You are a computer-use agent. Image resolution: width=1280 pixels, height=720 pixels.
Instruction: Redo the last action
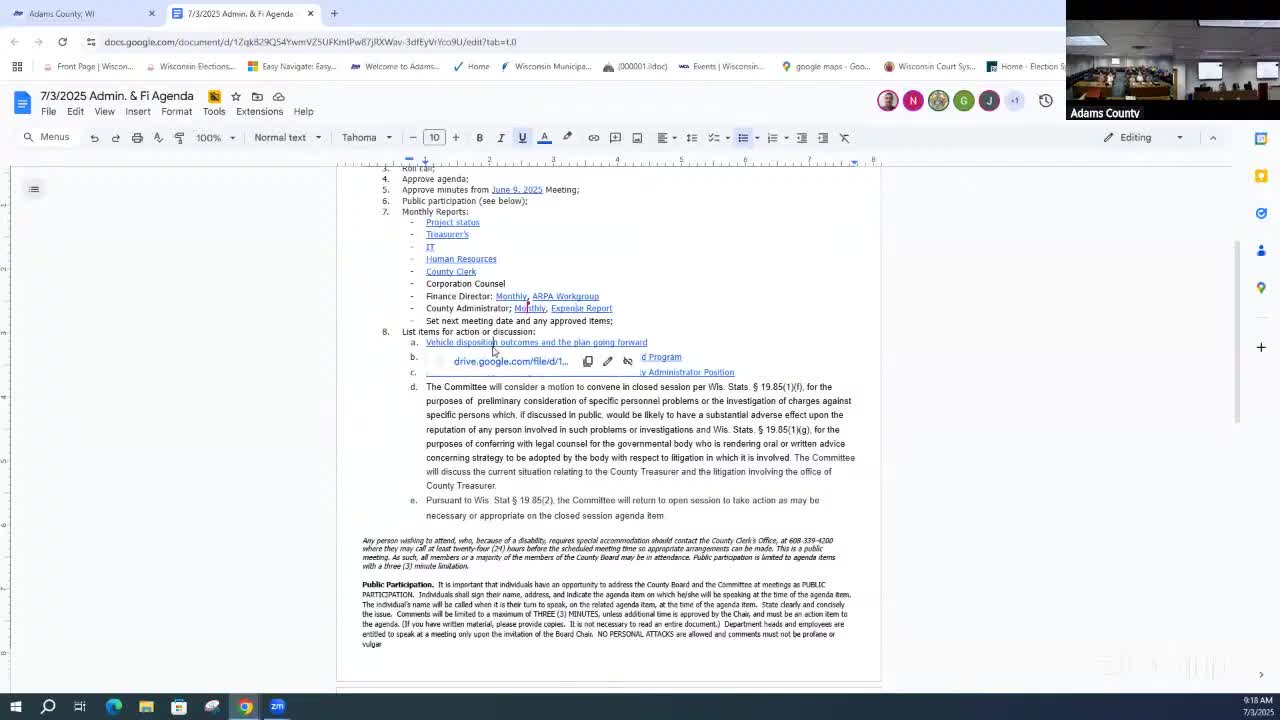click(116, 138)
